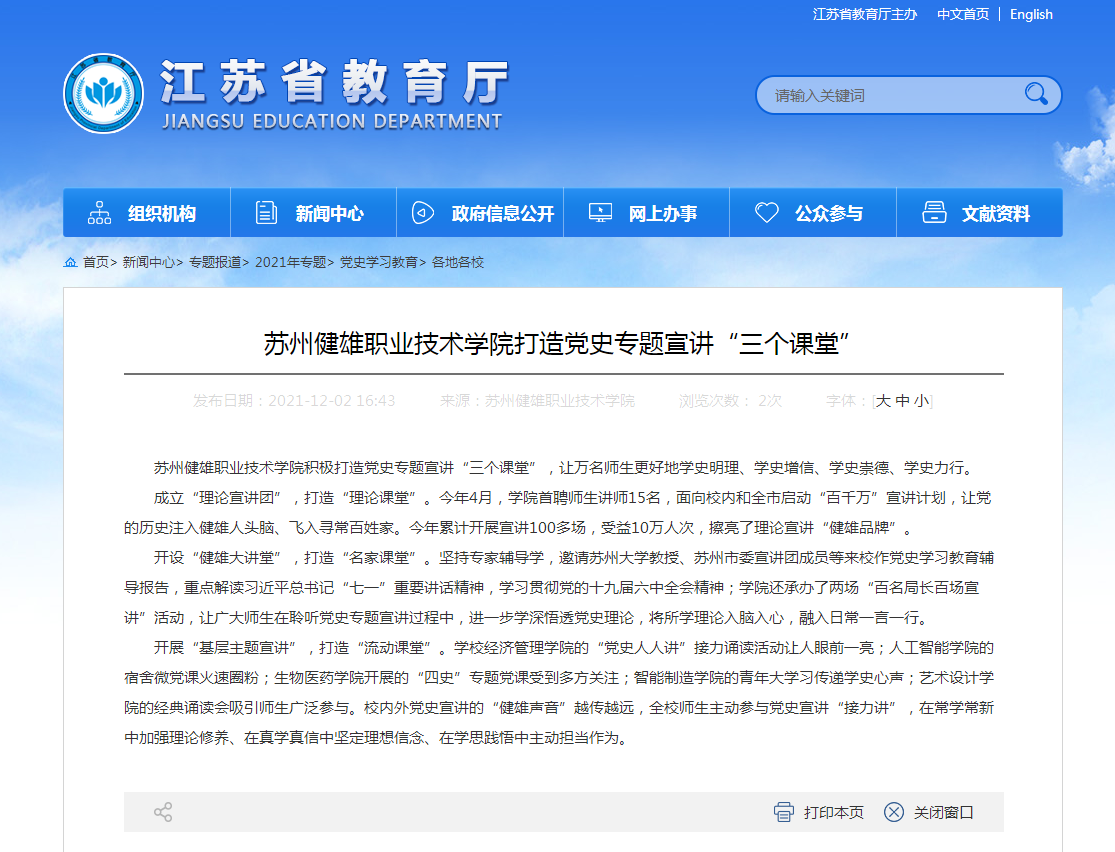Click the 组织机构 organization chart icon

(99, 213)
